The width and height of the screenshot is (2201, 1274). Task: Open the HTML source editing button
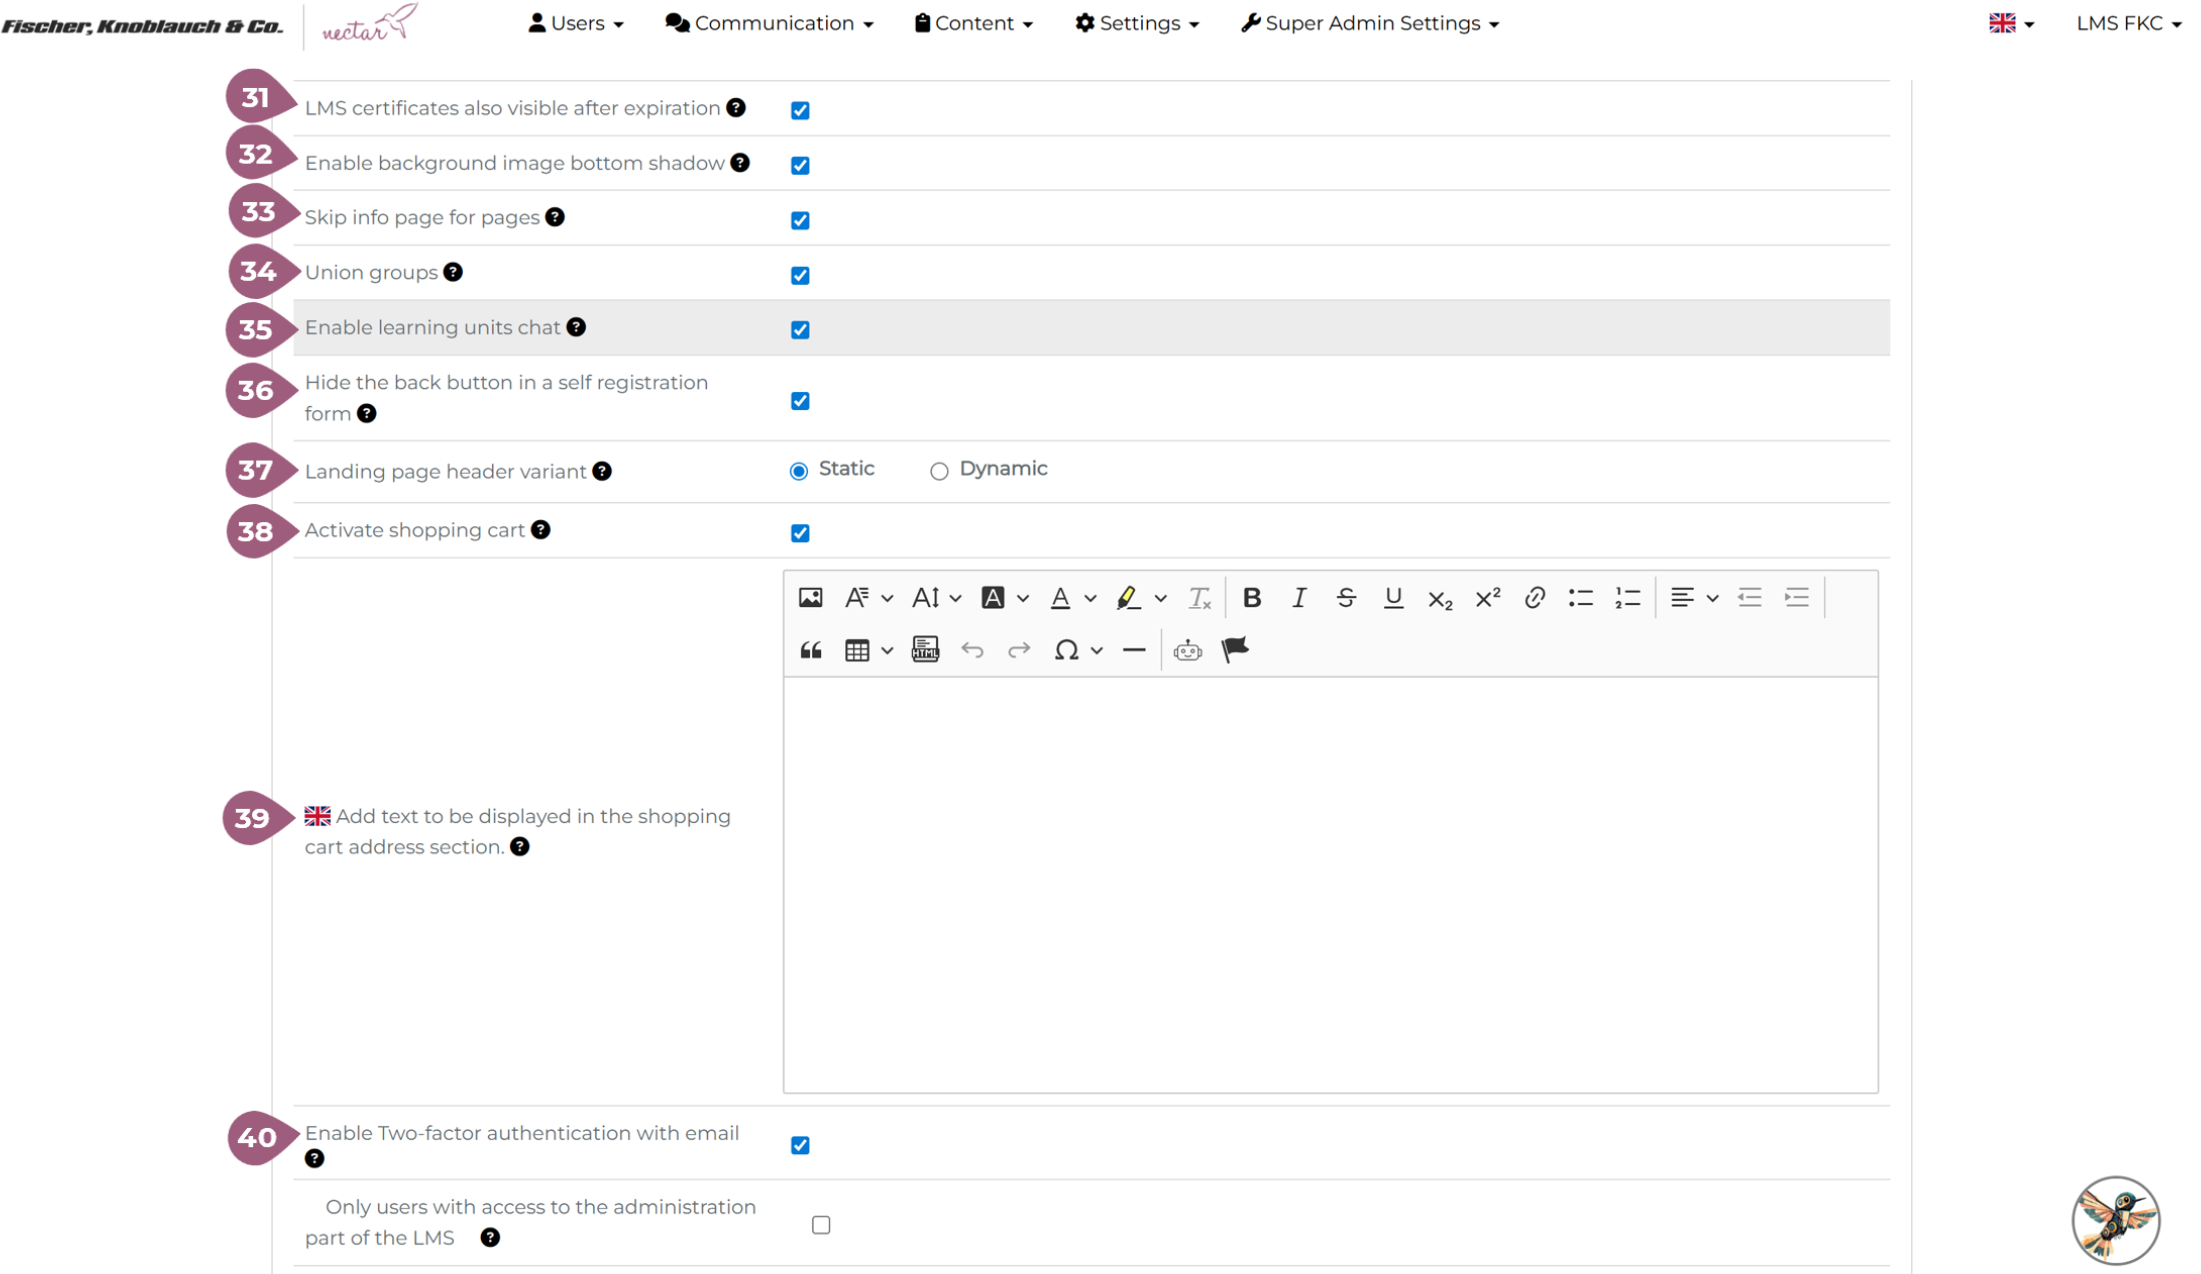coord(925,650)
